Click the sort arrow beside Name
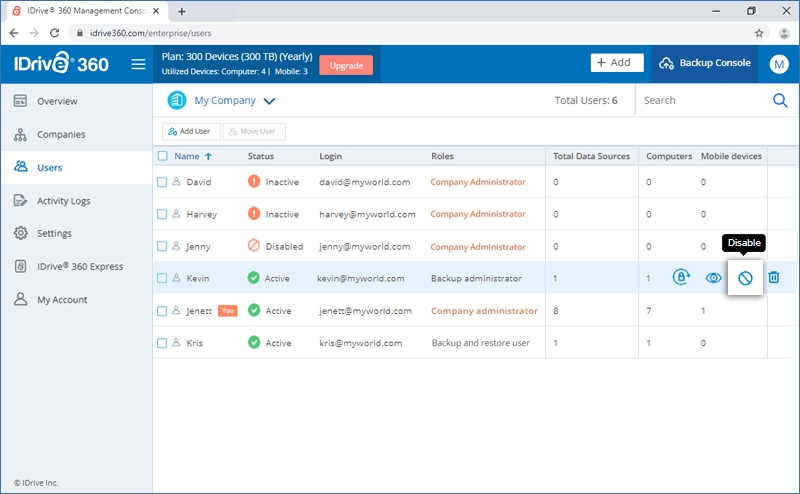This screenshot has width=800, height=494. coord(208,157)
